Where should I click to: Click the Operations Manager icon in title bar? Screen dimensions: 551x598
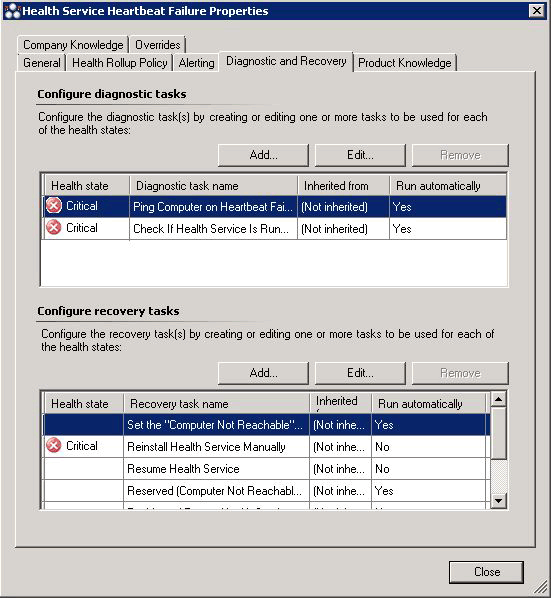[x=12, y=11]
